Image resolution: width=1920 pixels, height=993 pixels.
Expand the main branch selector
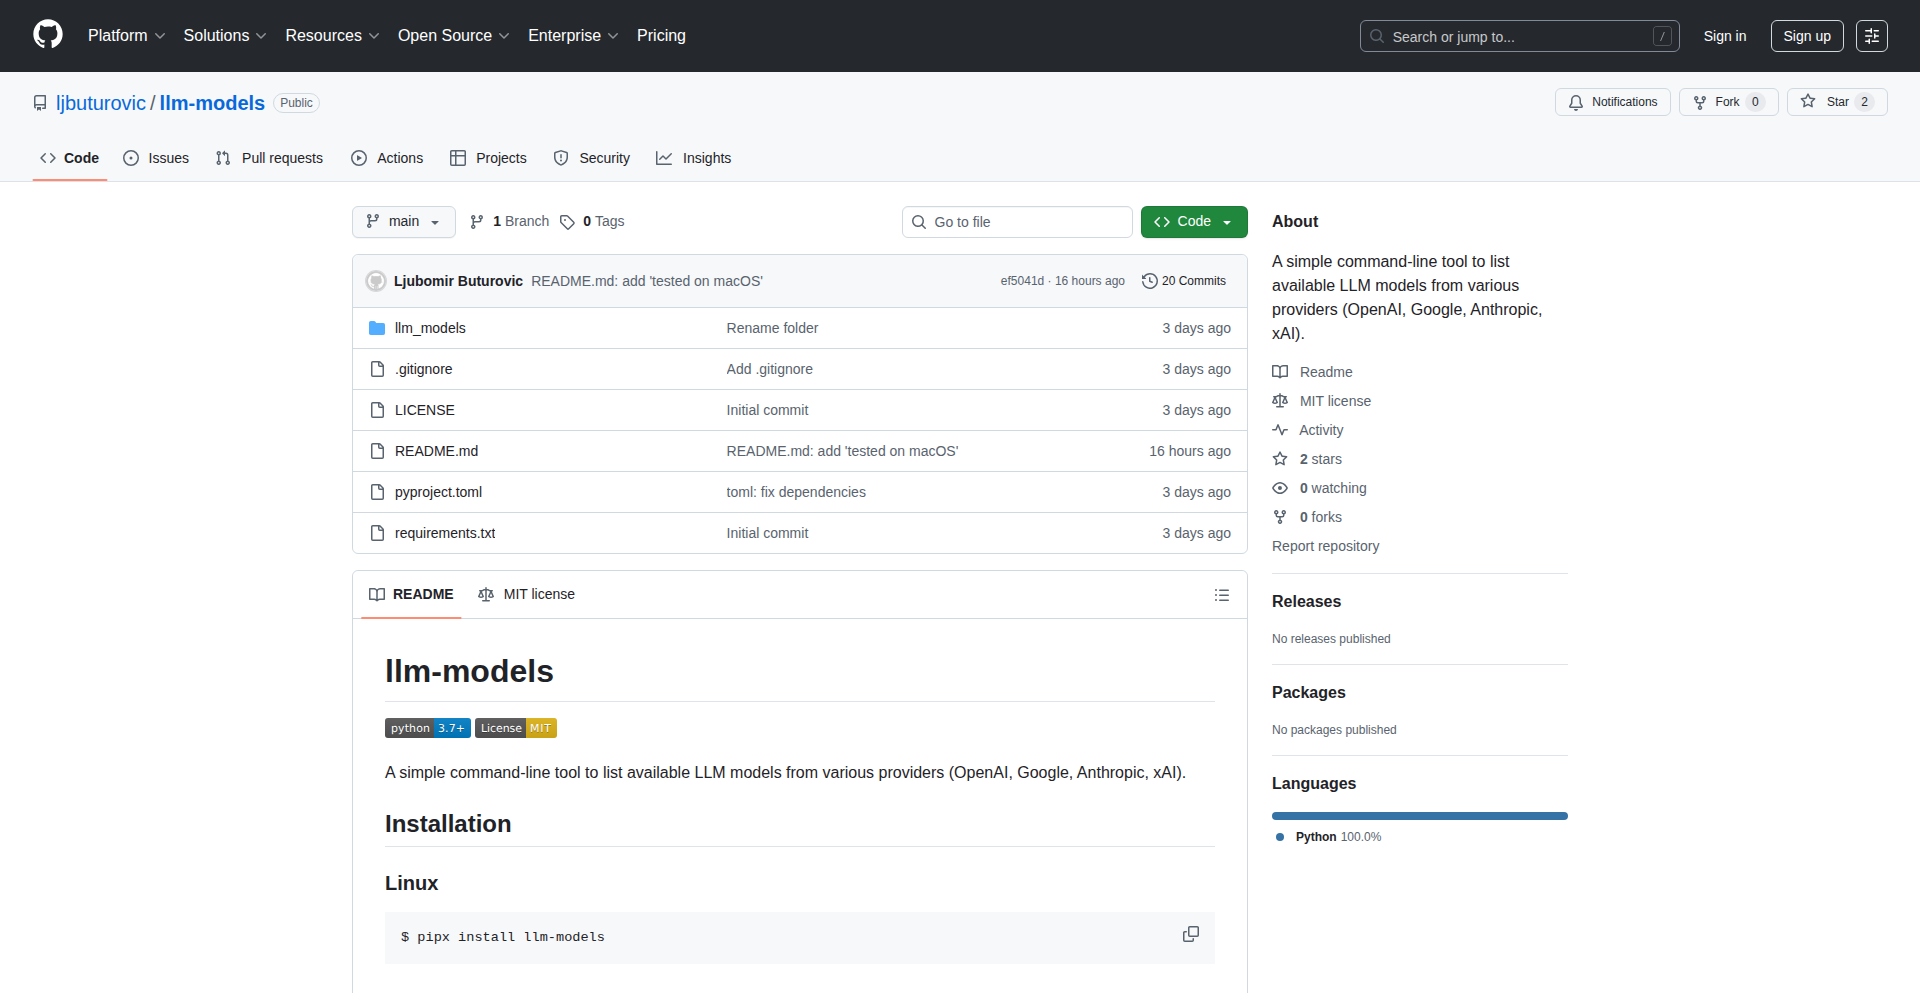tap(403, 222)
